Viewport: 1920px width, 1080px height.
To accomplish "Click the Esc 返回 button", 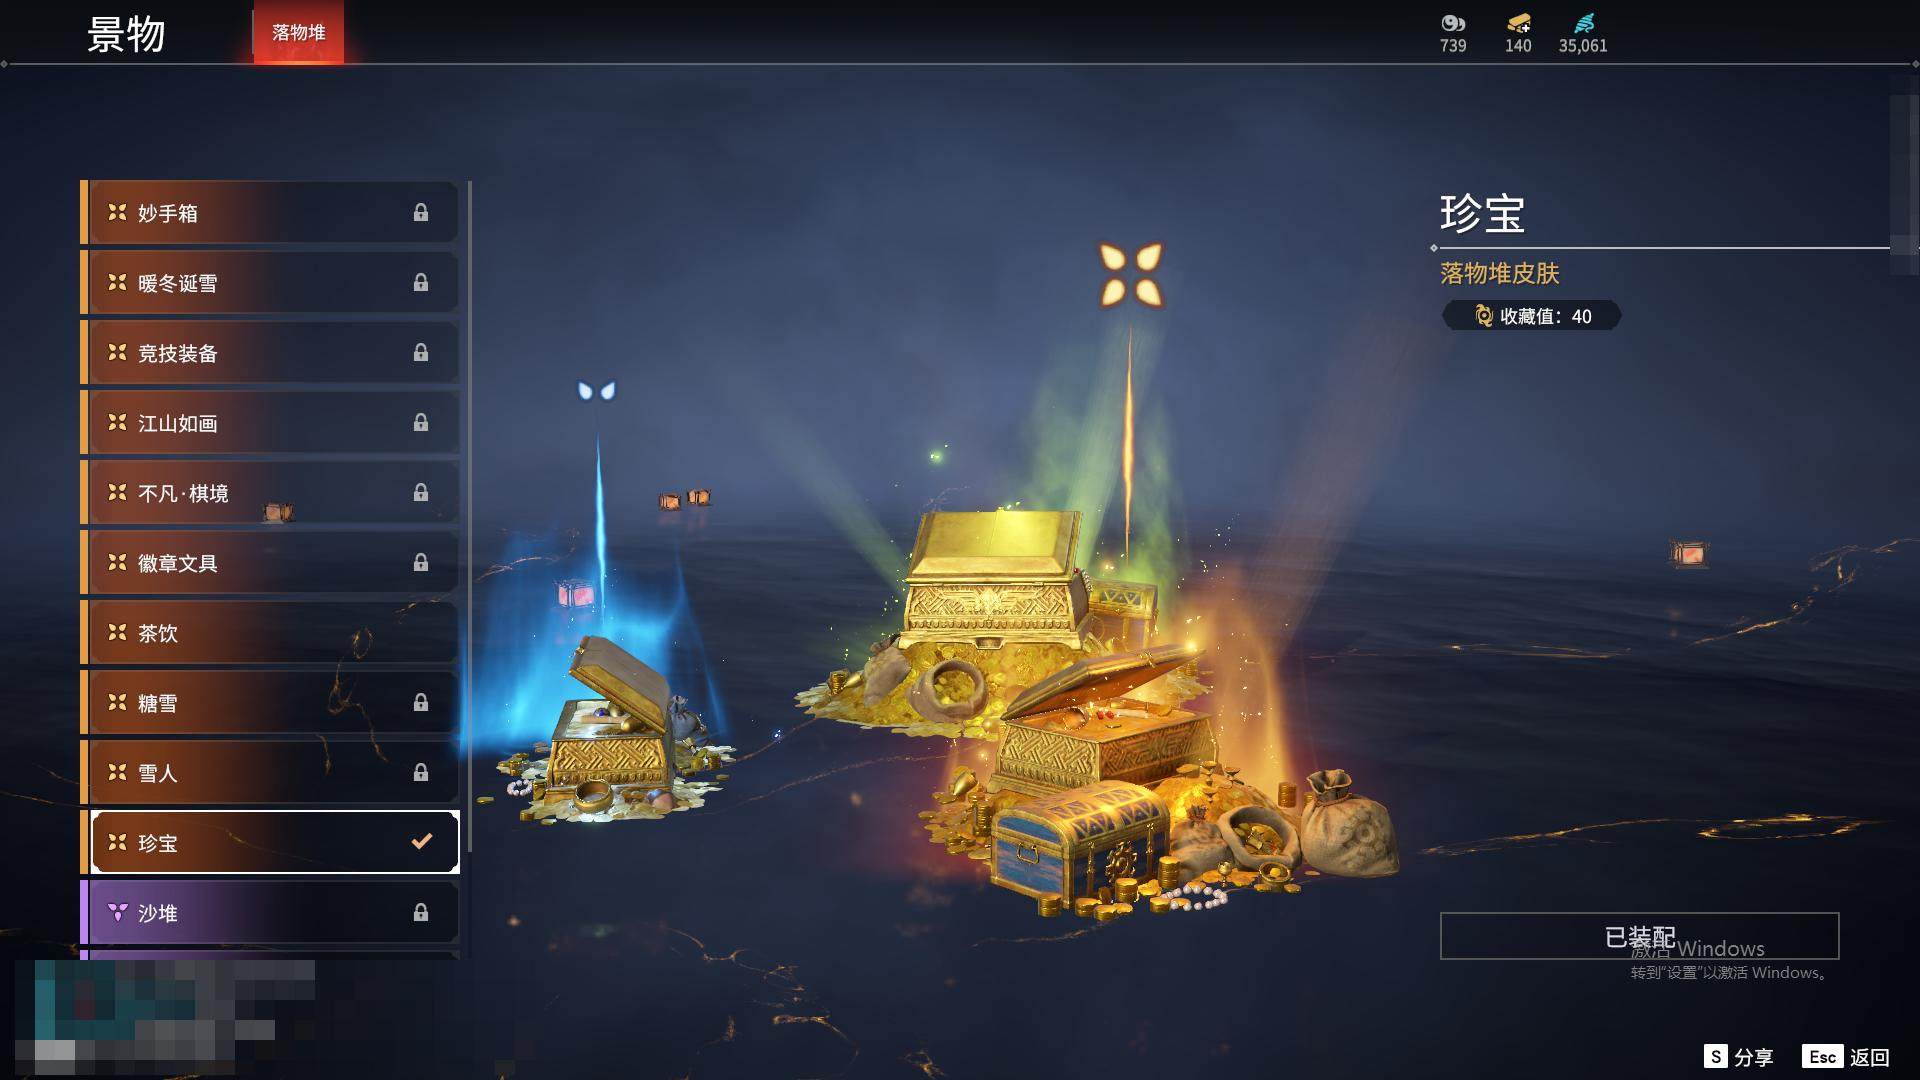I will (x=1846, y=1057).
